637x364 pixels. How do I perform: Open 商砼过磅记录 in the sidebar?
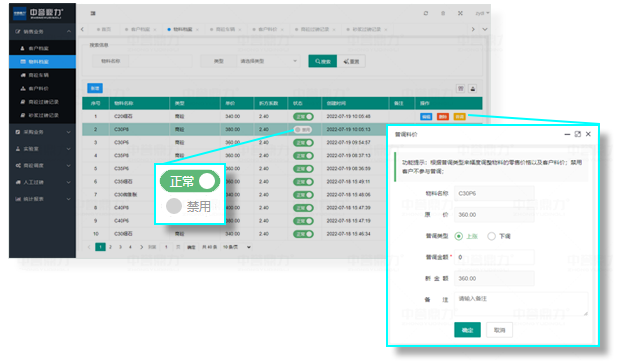(42, 102)
